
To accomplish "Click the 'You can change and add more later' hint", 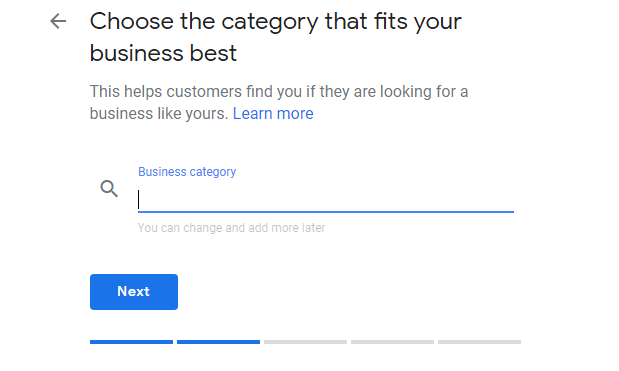I will click(x=231, y=228).
